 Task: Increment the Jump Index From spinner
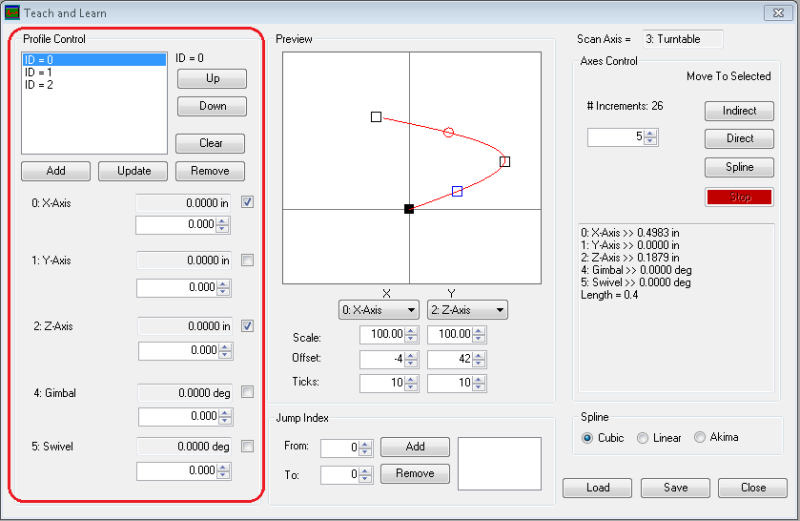pyautogui.click(x=369, y=443)
